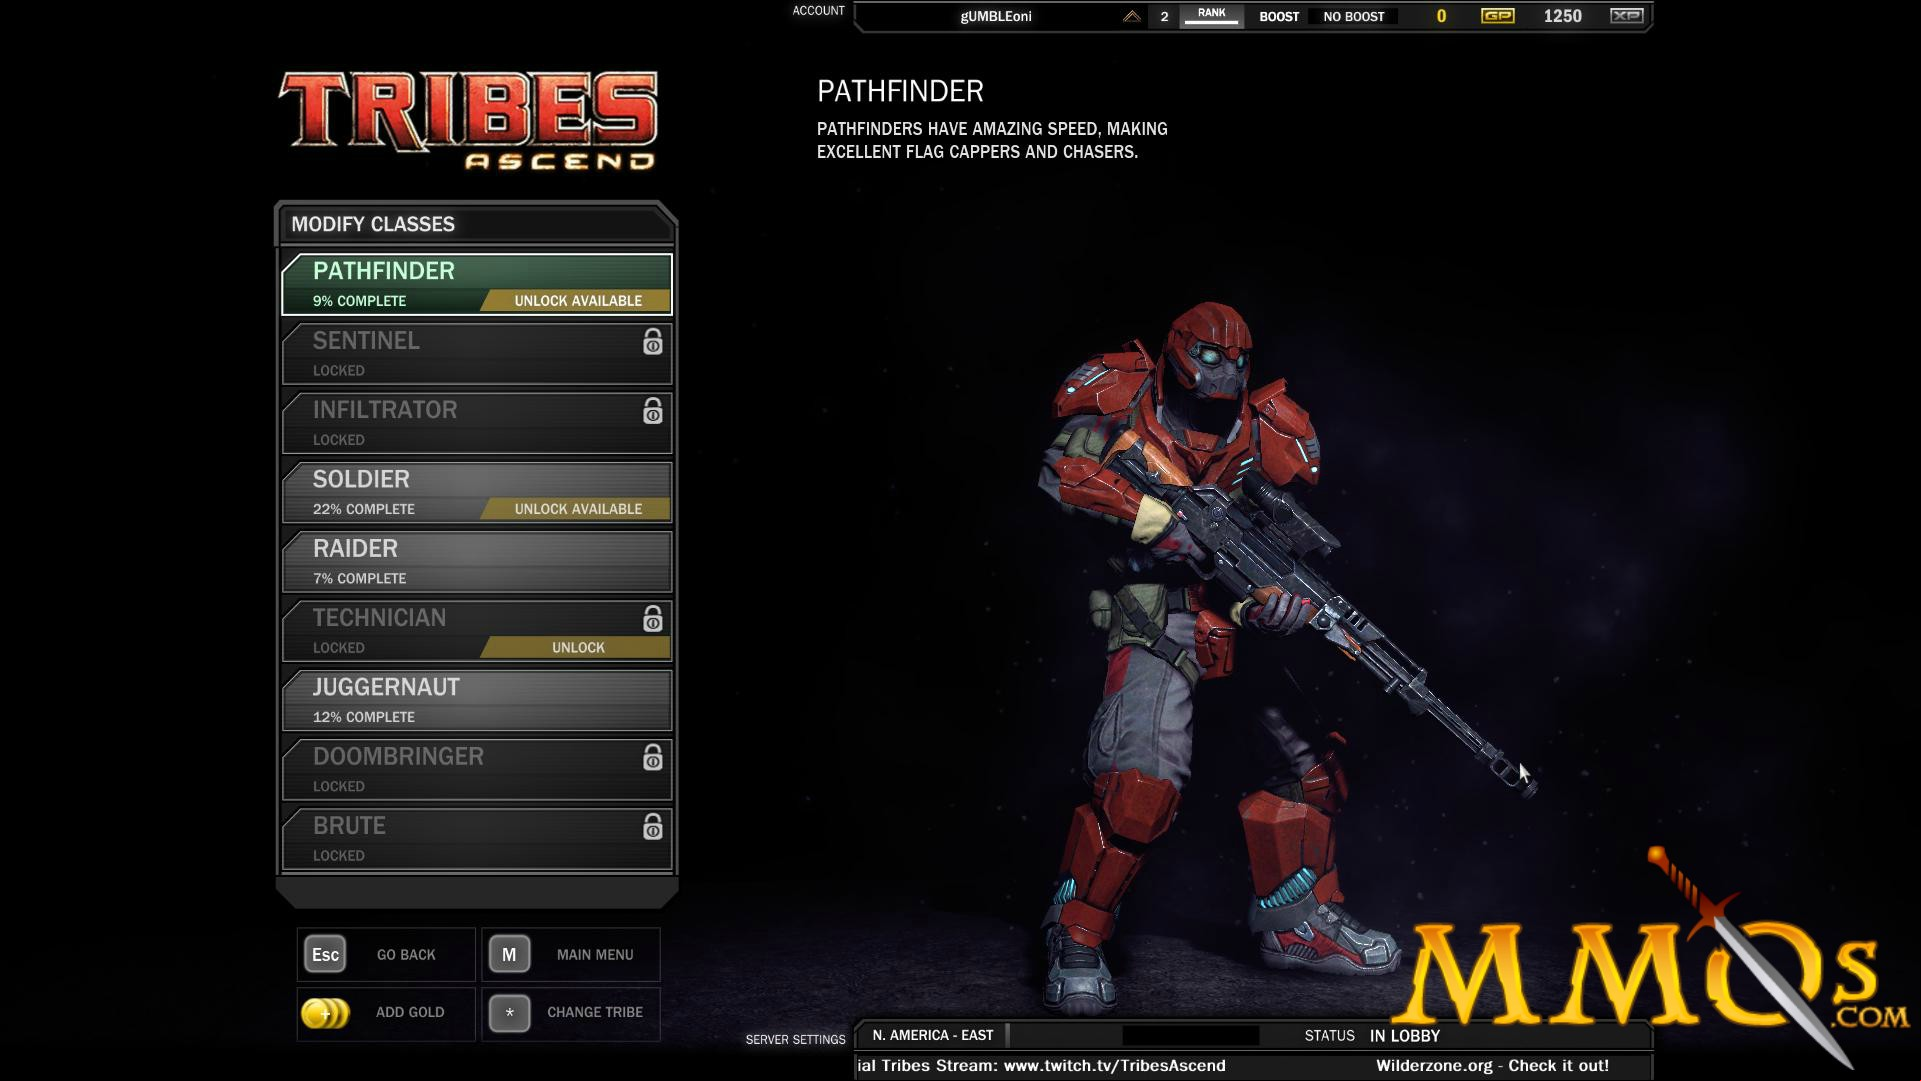Click the Add Gold label

pos(410,1012)
